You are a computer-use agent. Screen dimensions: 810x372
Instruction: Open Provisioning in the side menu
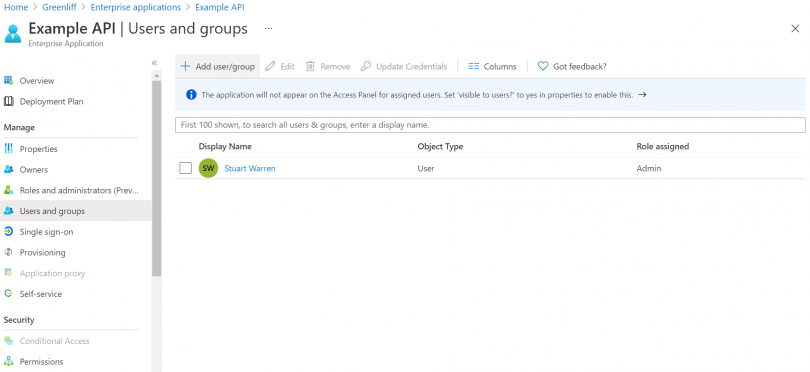pos(42,253)
